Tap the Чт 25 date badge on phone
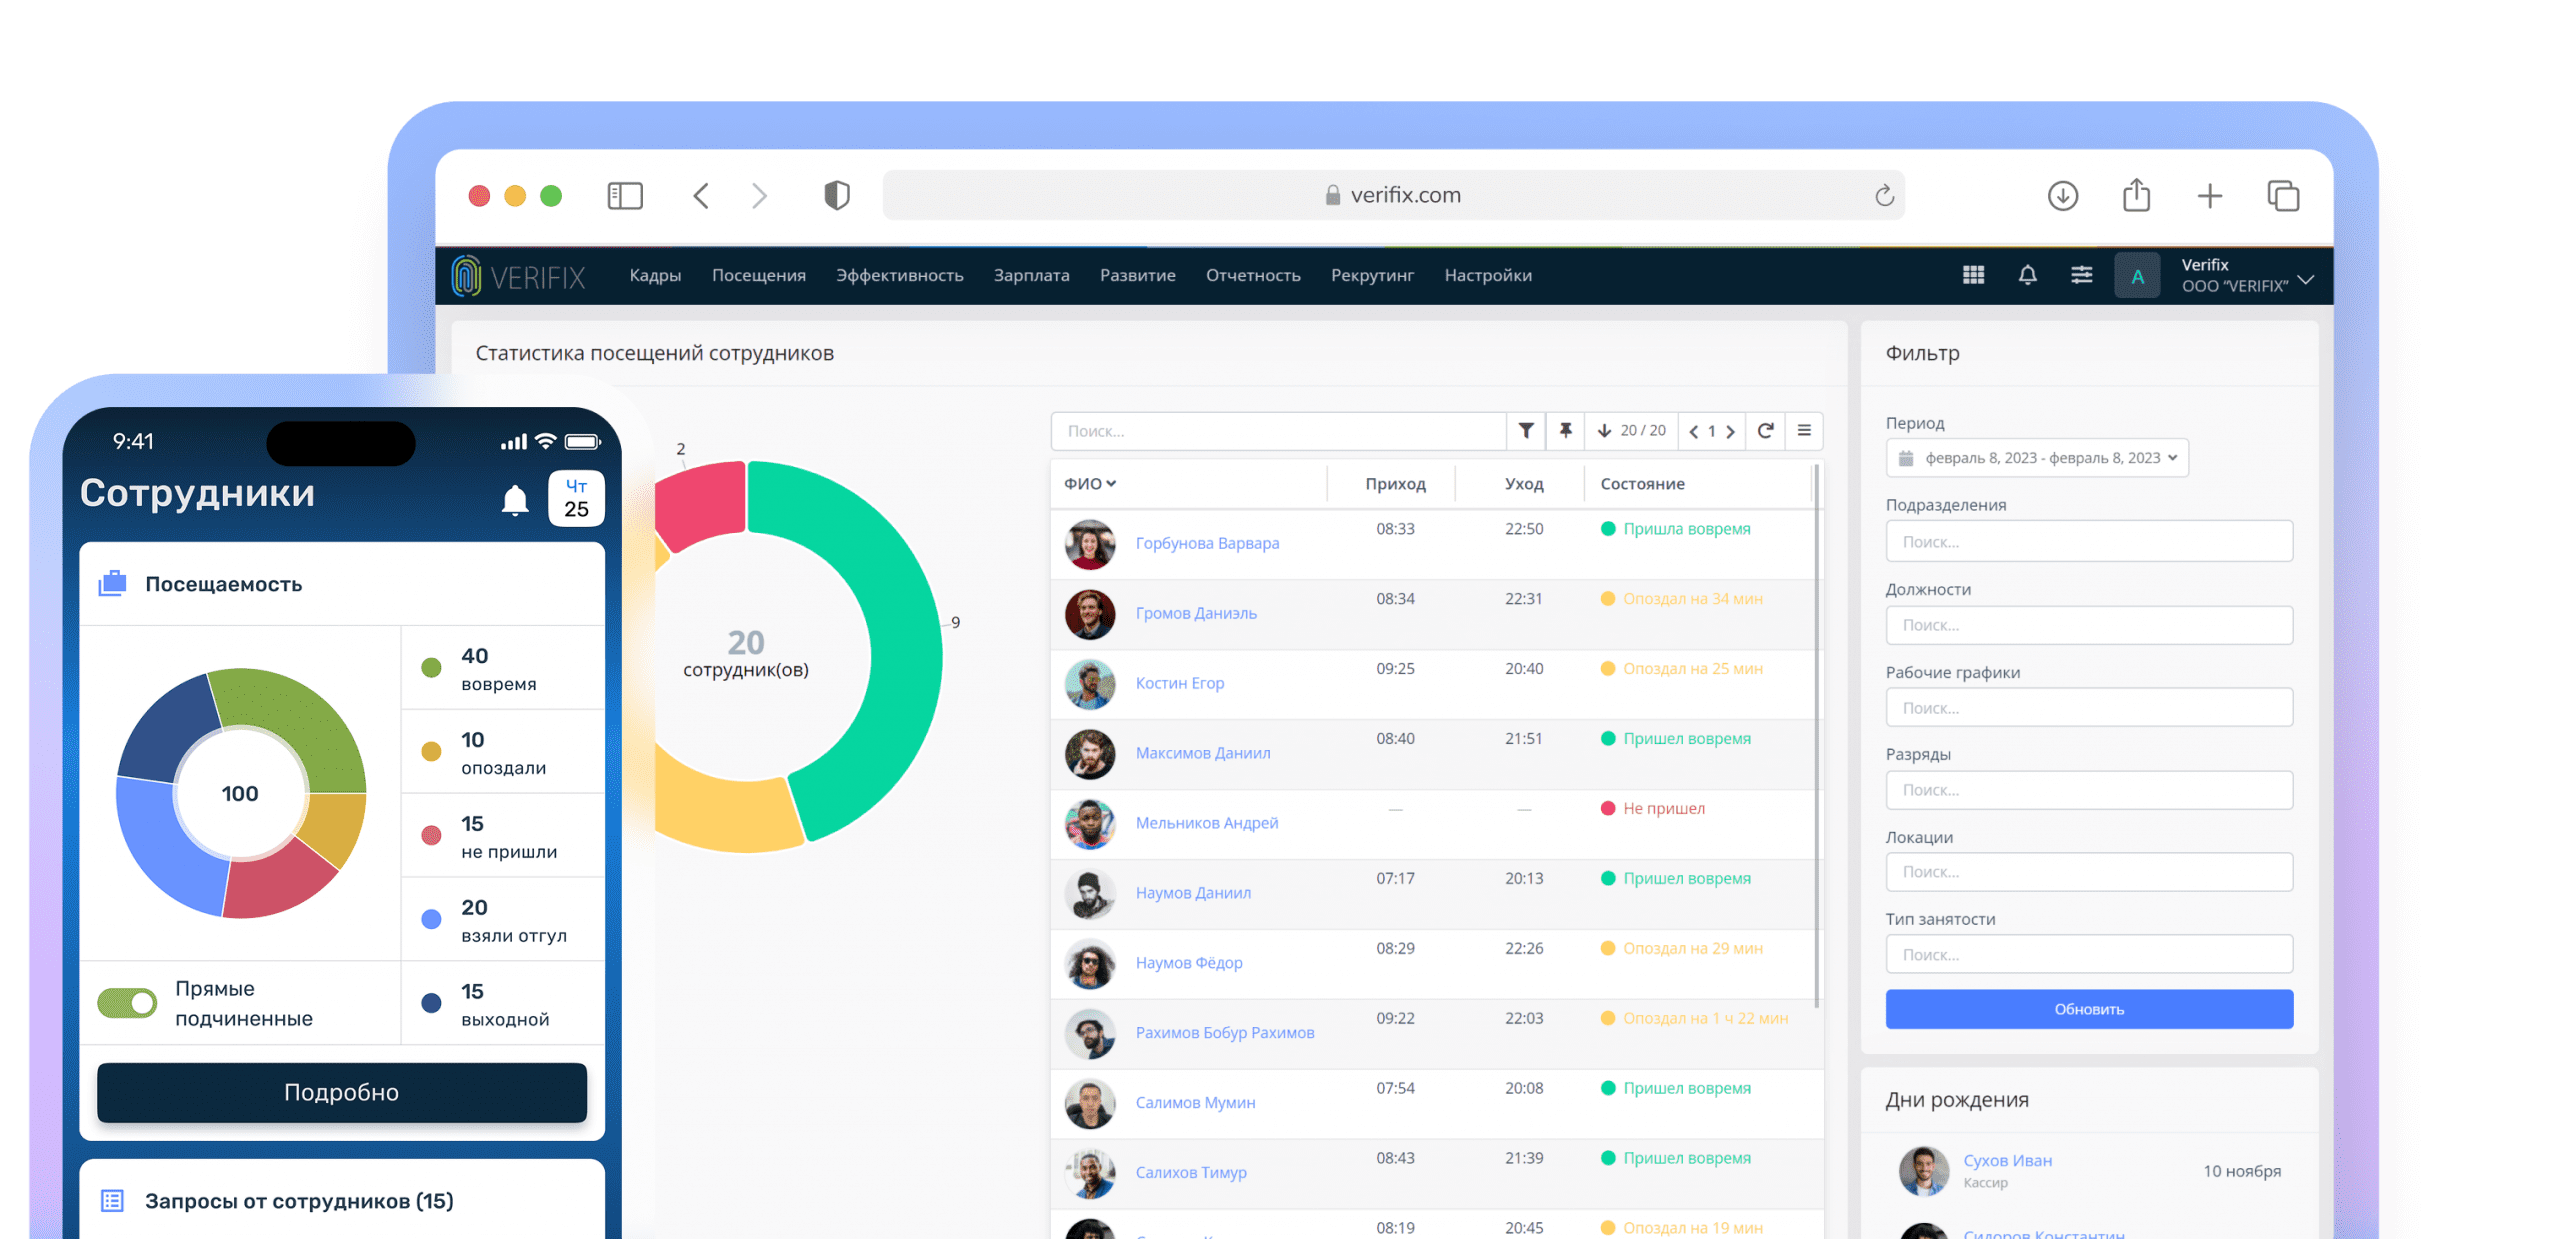 pos(576,498)
